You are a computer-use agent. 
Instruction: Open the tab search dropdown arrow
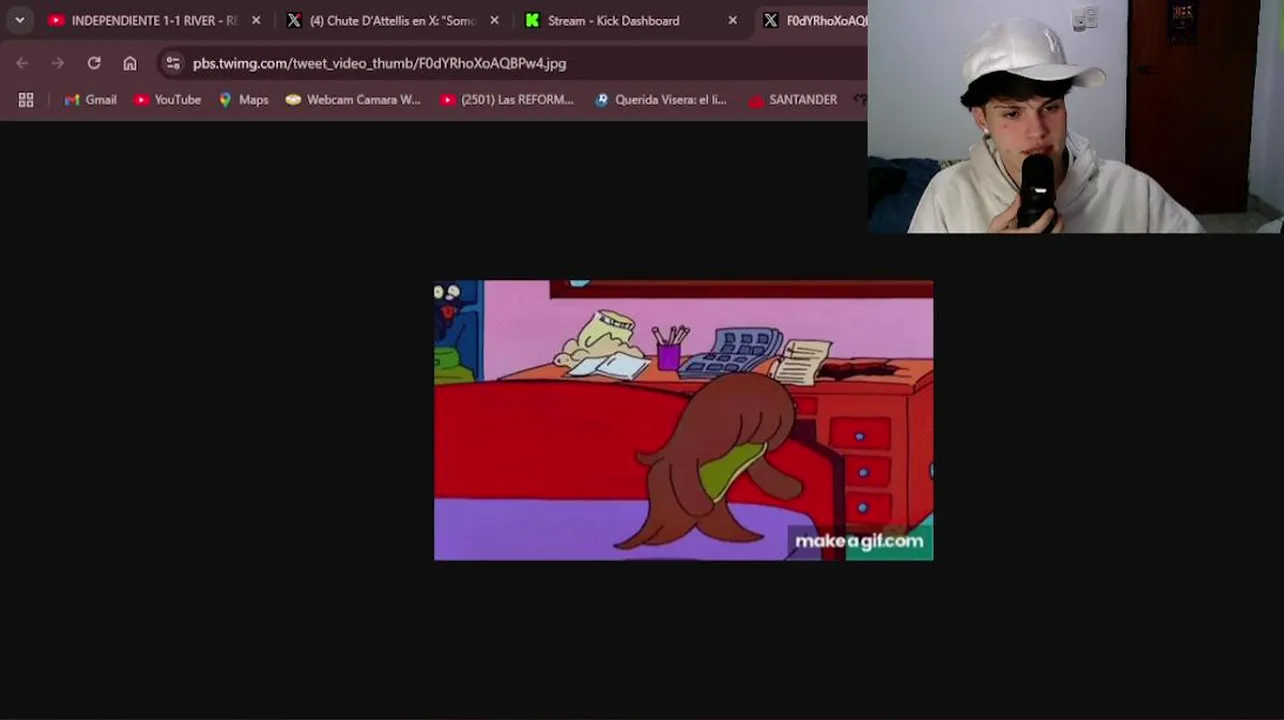click(19, 20)
